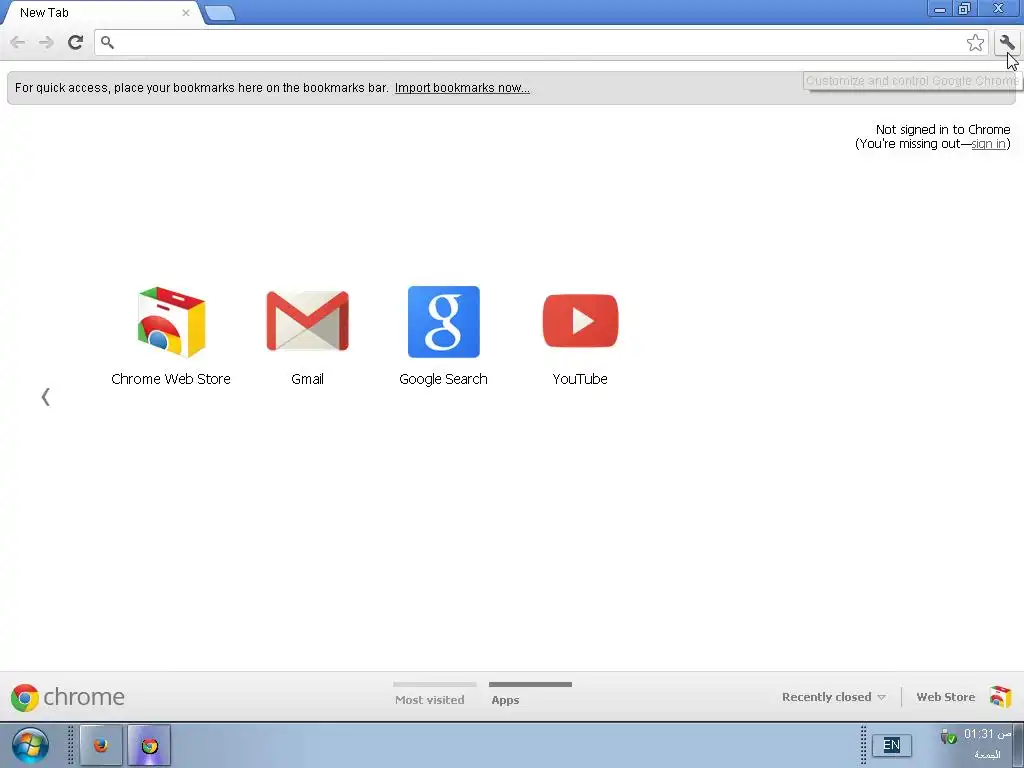Click the Web Store bag icon at bottom right
The width and height of the screenshot is (1024, 768).
(x=1000, y=697)
